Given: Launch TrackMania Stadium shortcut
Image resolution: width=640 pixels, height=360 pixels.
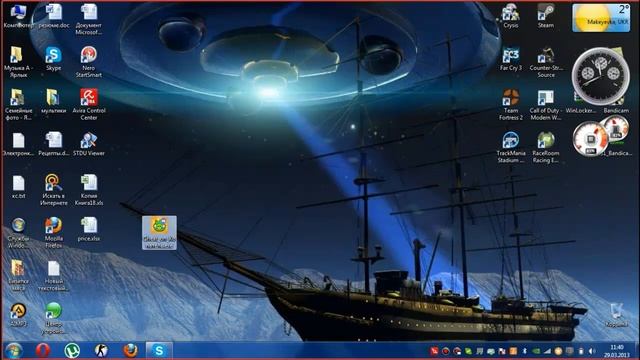Looking at the screenshot, I should click(x=511, y=148).
